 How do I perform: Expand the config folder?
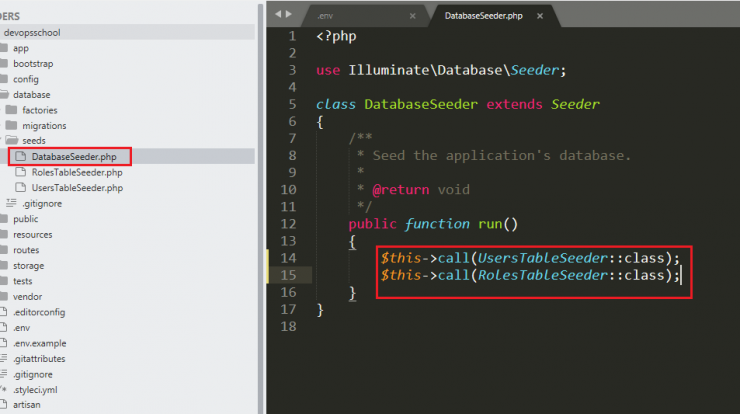[x=26, y=79]
